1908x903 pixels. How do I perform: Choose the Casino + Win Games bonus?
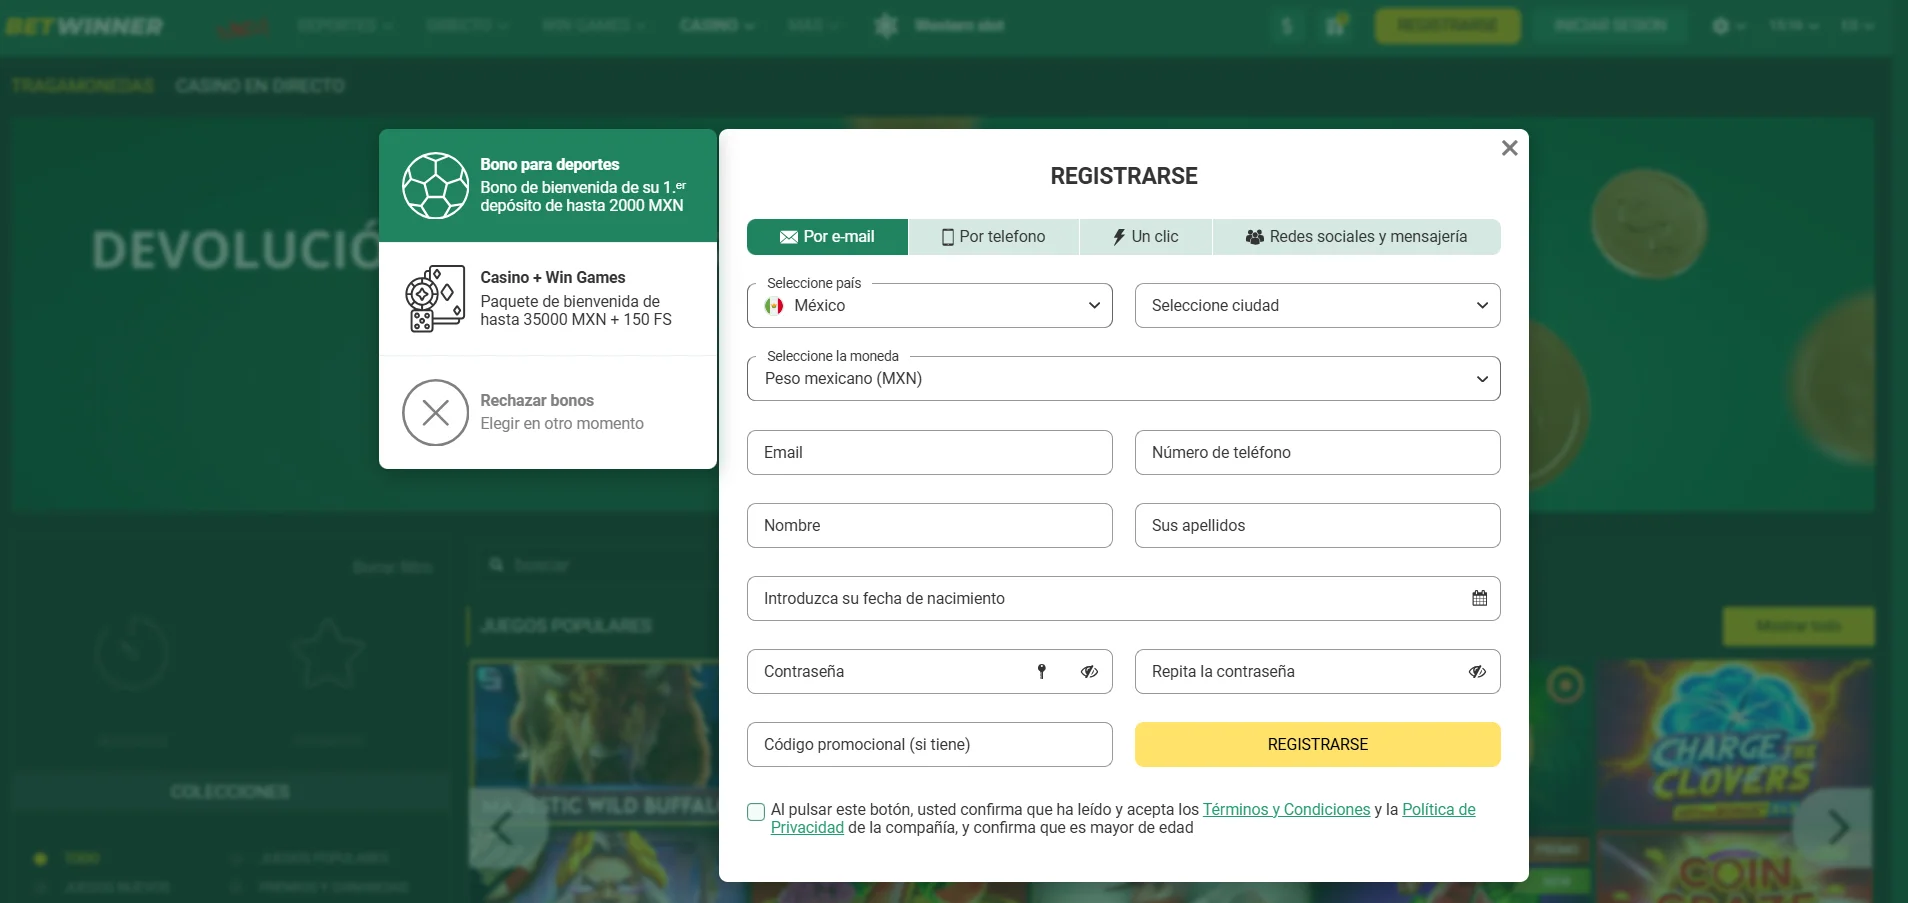(548, 298)
